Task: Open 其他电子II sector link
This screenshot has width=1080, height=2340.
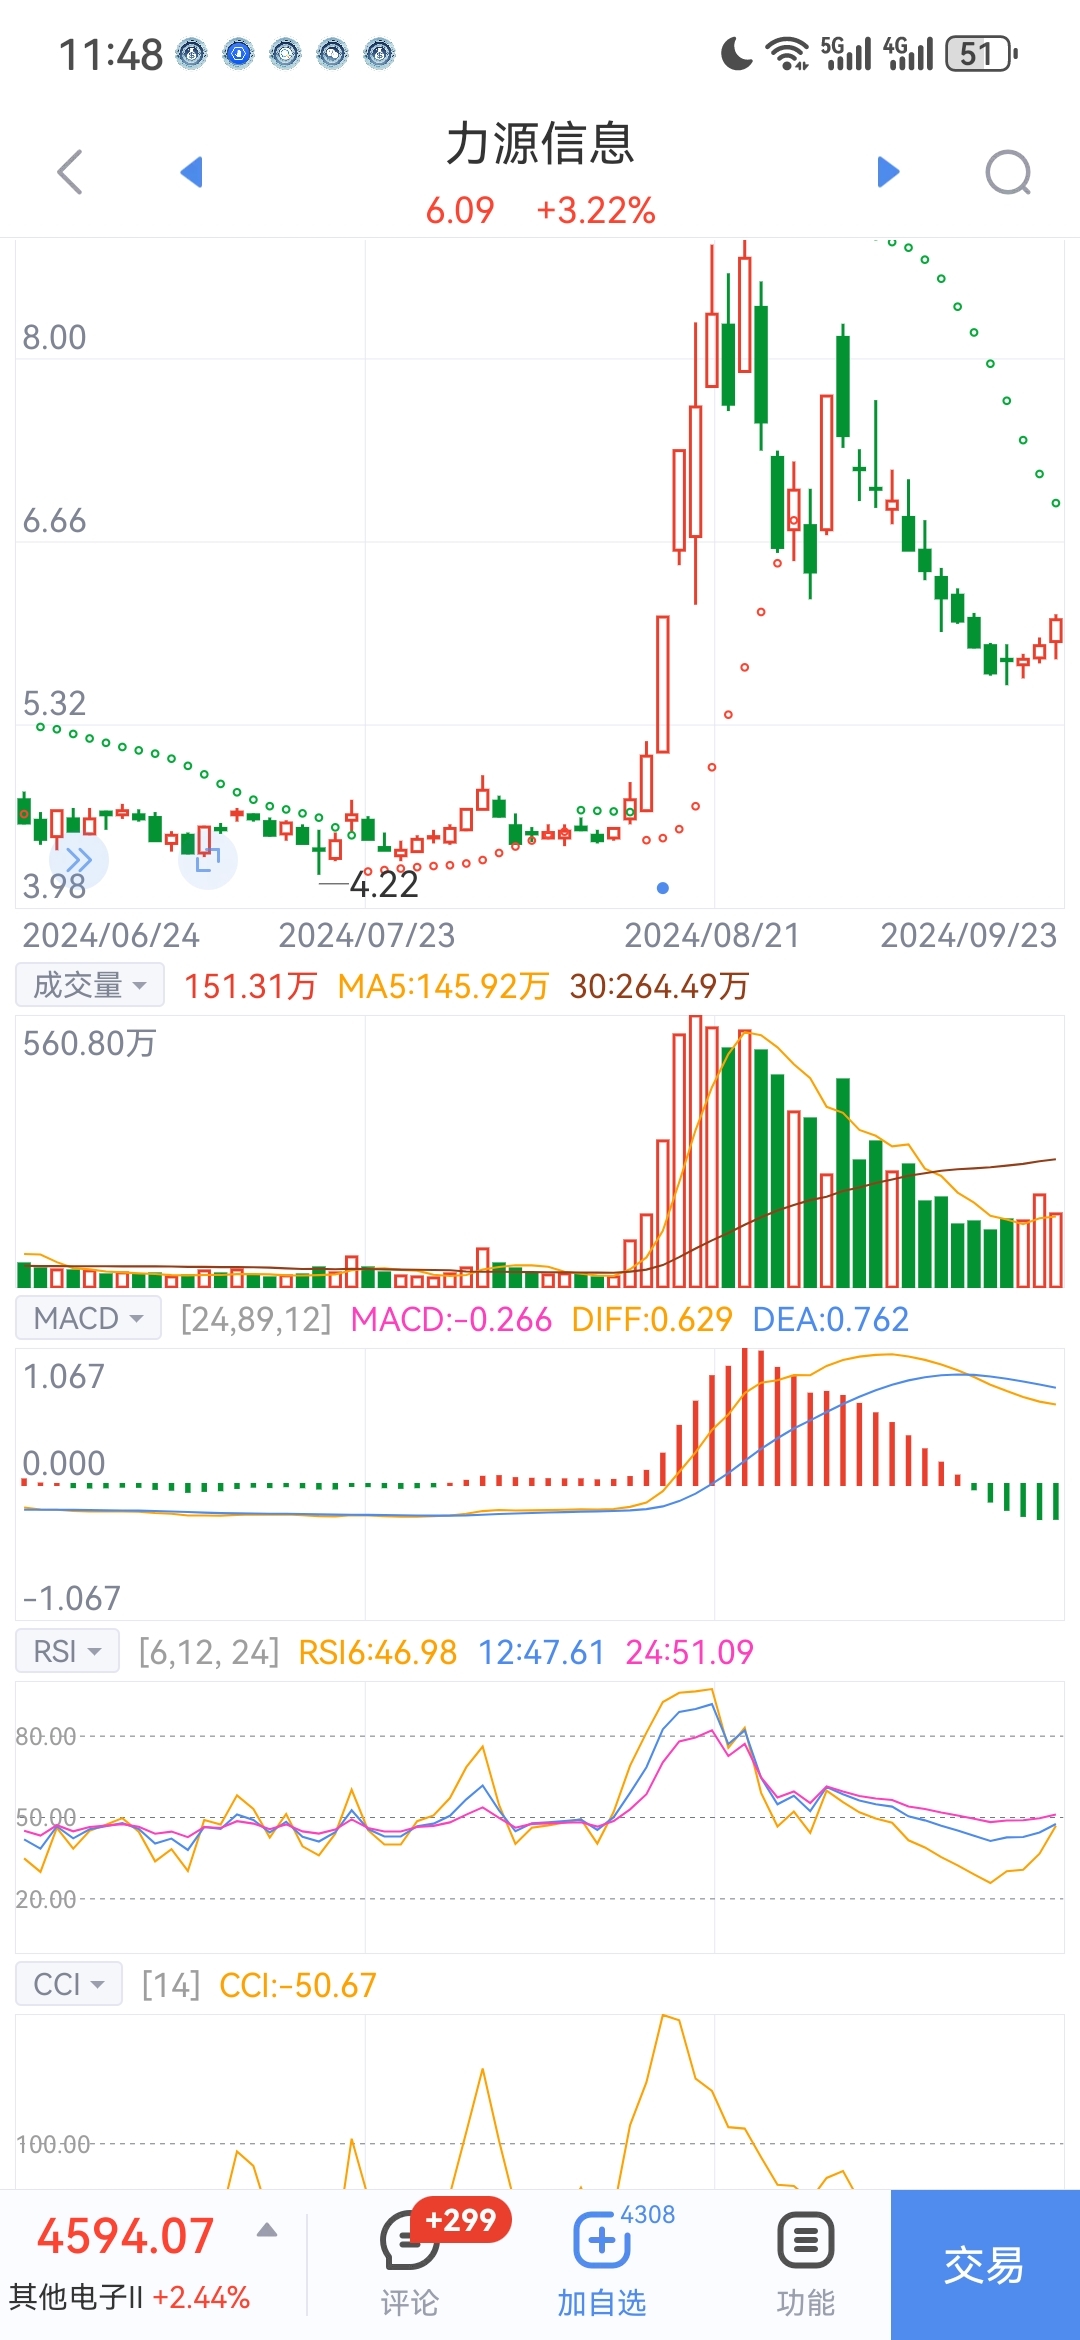Action: tap(76, 2297)
